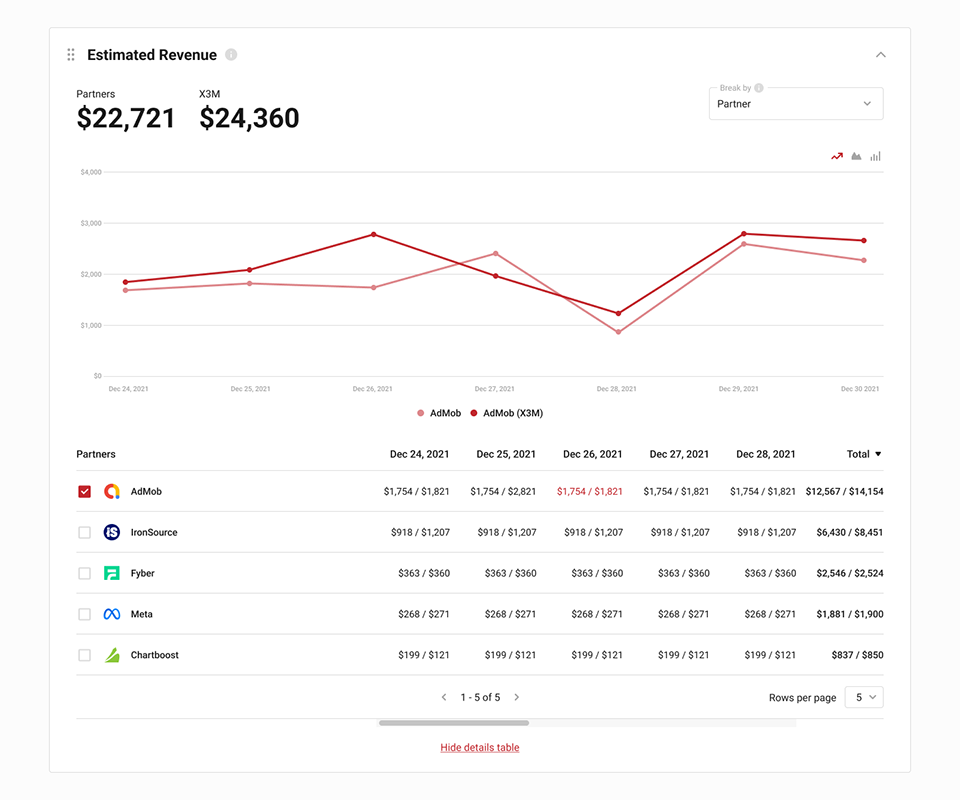Image resolution: width=960 pixels, height=800 pixels.
Task: Uncheck the AdMob partner checkbox
Action: pyautogui.click(x=84, y=492)
